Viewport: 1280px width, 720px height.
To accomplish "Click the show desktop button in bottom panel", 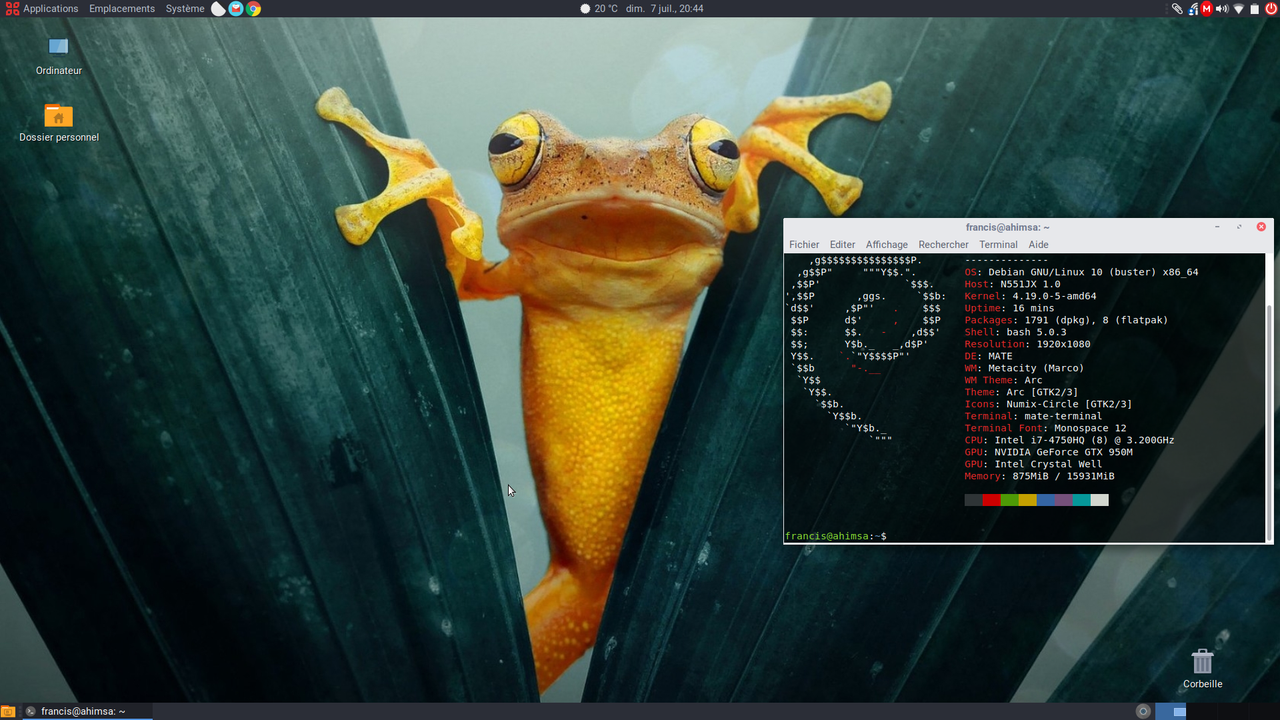I will 8,711.
